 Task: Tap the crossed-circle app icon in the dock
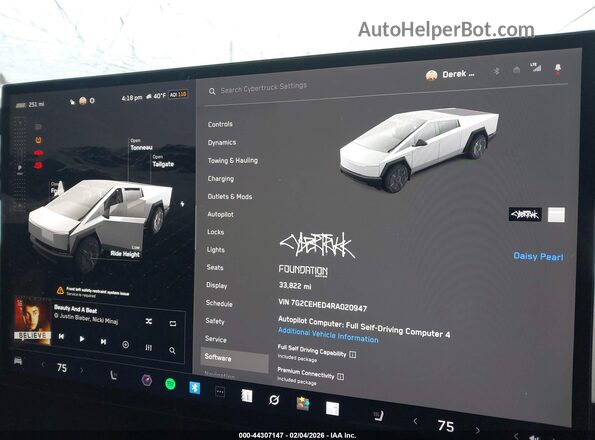pyautogui.click(x=274, y=400)
